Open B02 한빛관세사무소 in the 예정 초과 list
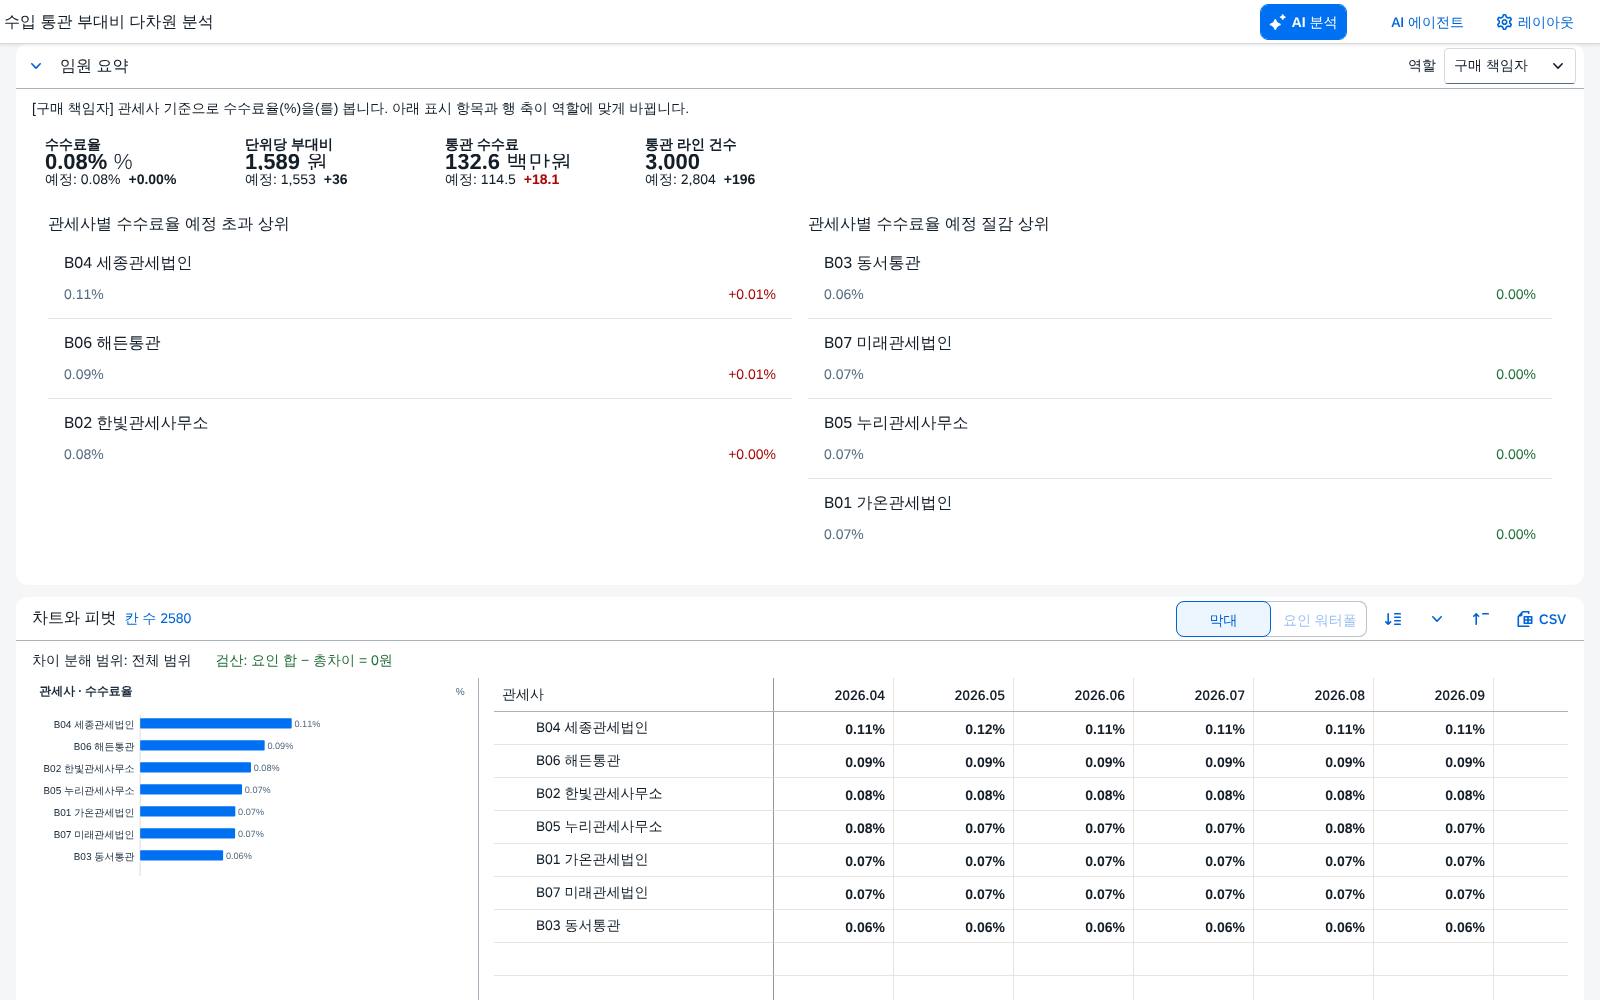 (420, 439)
